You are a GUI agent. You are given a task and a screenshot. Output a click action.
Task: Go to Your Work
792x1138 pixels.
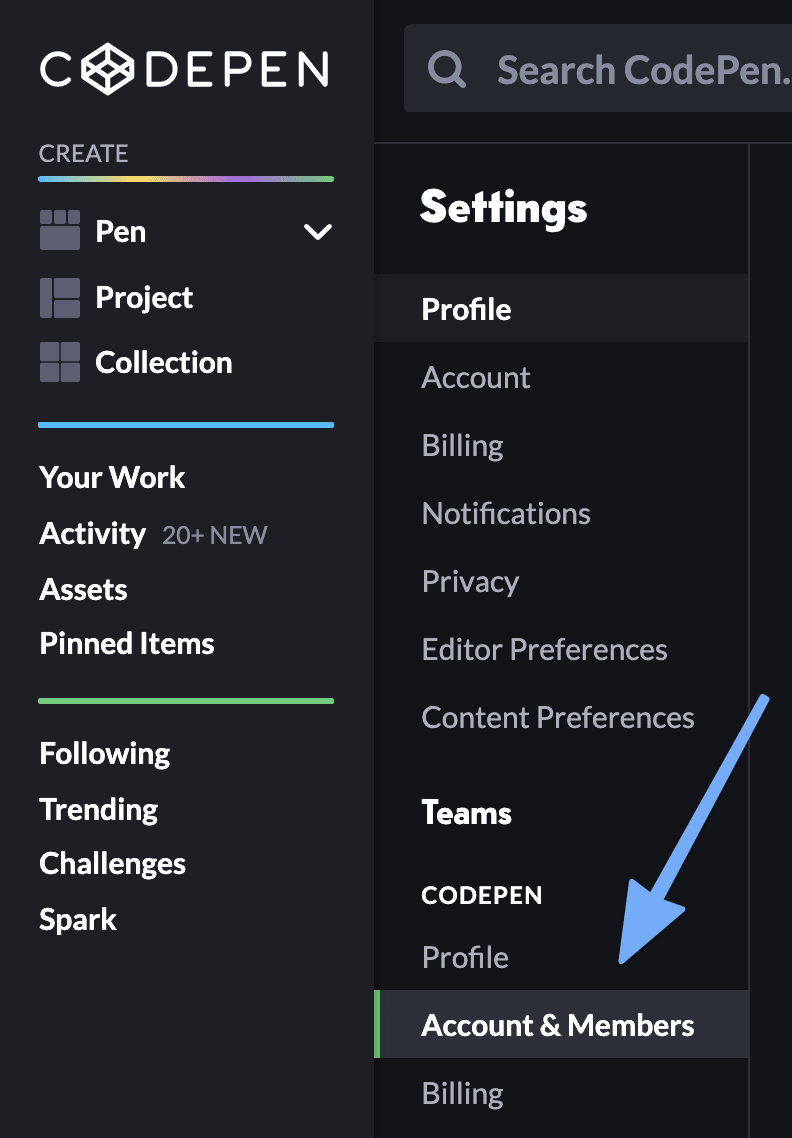pyautogui.click(x=112, y=477)
